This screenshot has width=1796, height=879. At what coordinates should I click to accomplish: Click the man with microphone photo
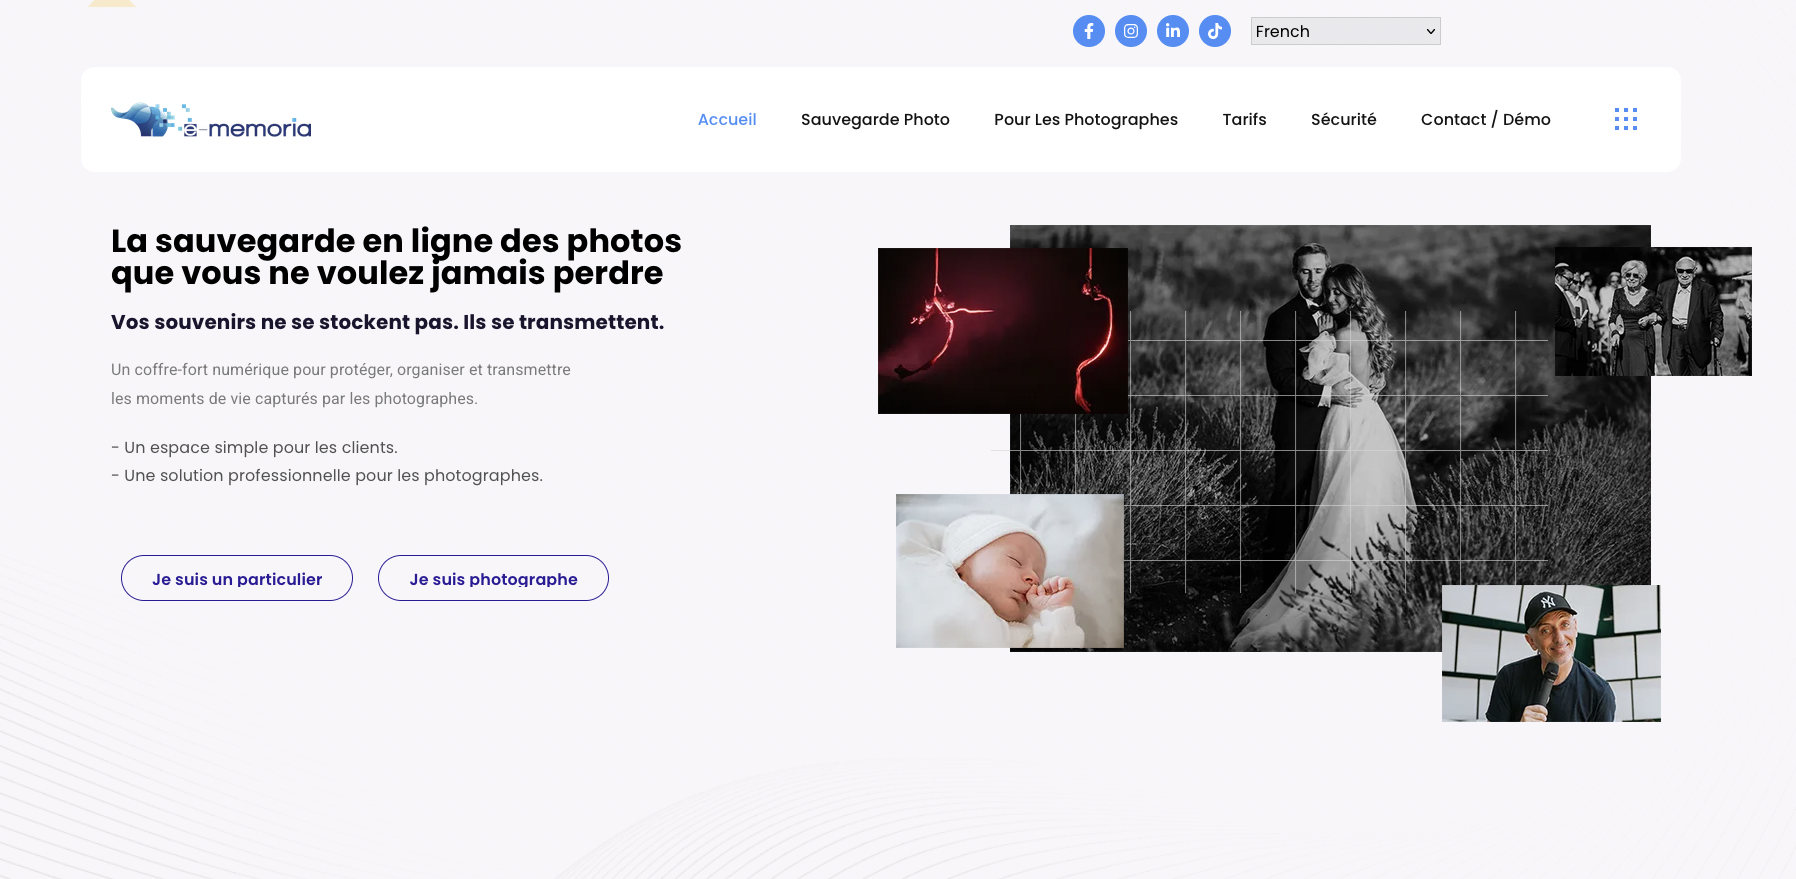point(1551,653)
